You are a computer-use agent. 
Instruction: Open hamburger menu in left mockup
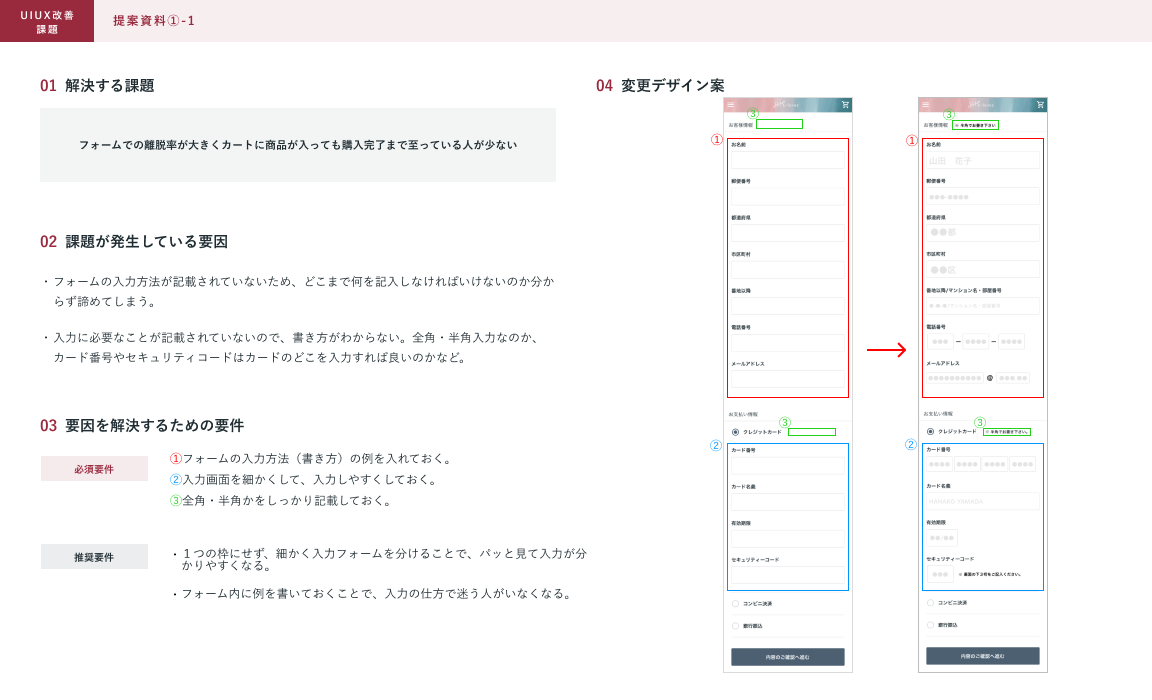pyautogui.click(x=730, y=105)
